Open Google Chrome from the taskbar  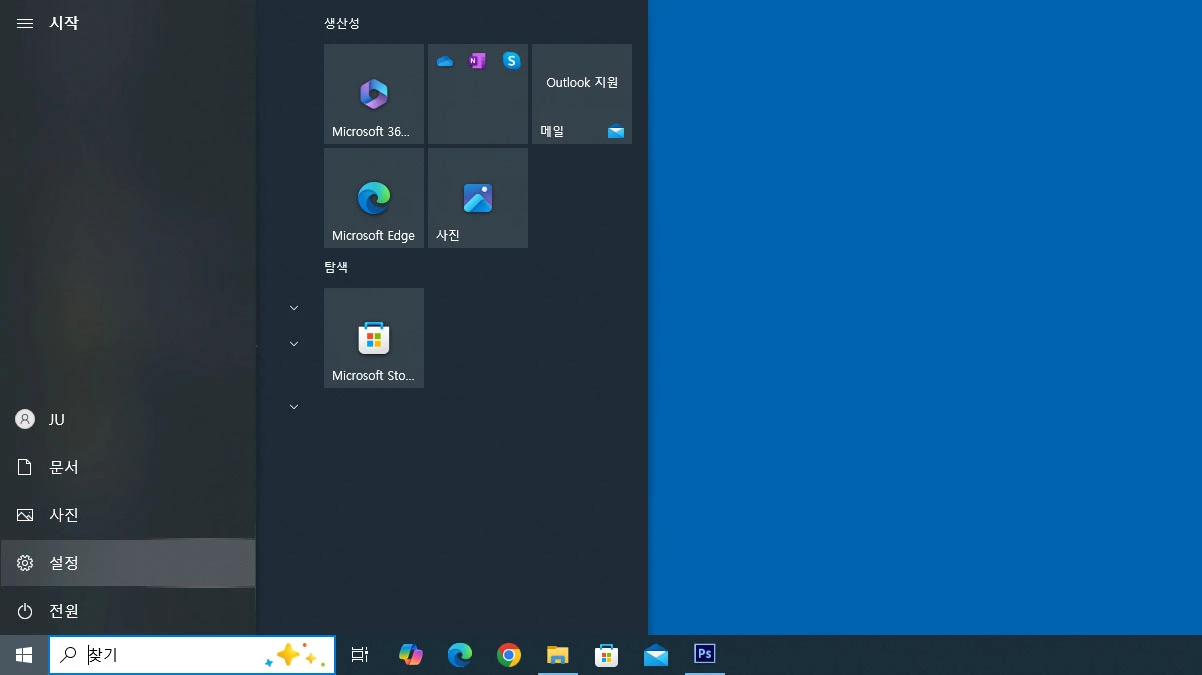(x=509, y=655)
